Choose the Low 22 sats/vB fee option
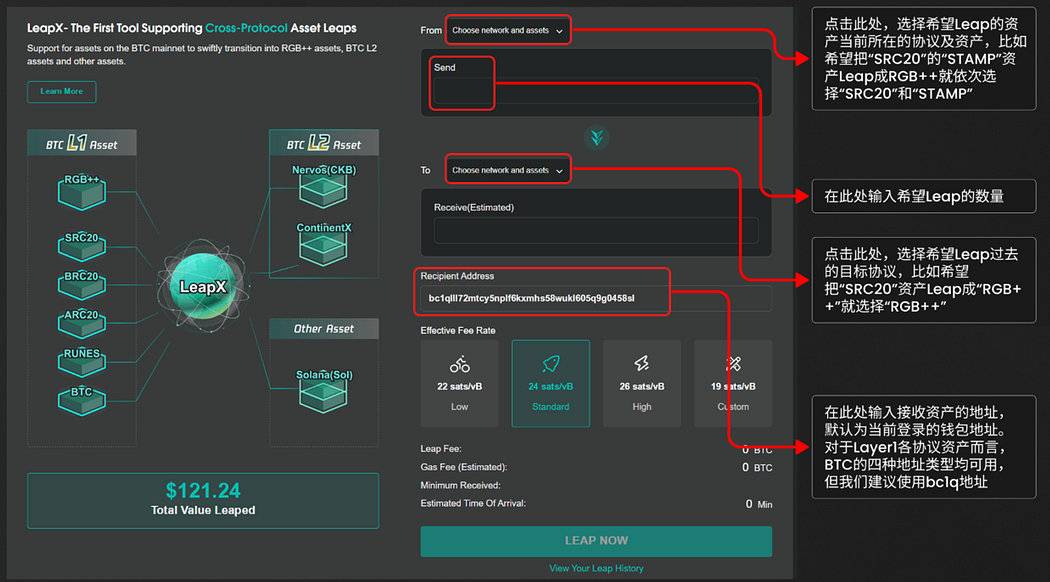Viewport: 1050px width, 582px height. coord(459,383)
